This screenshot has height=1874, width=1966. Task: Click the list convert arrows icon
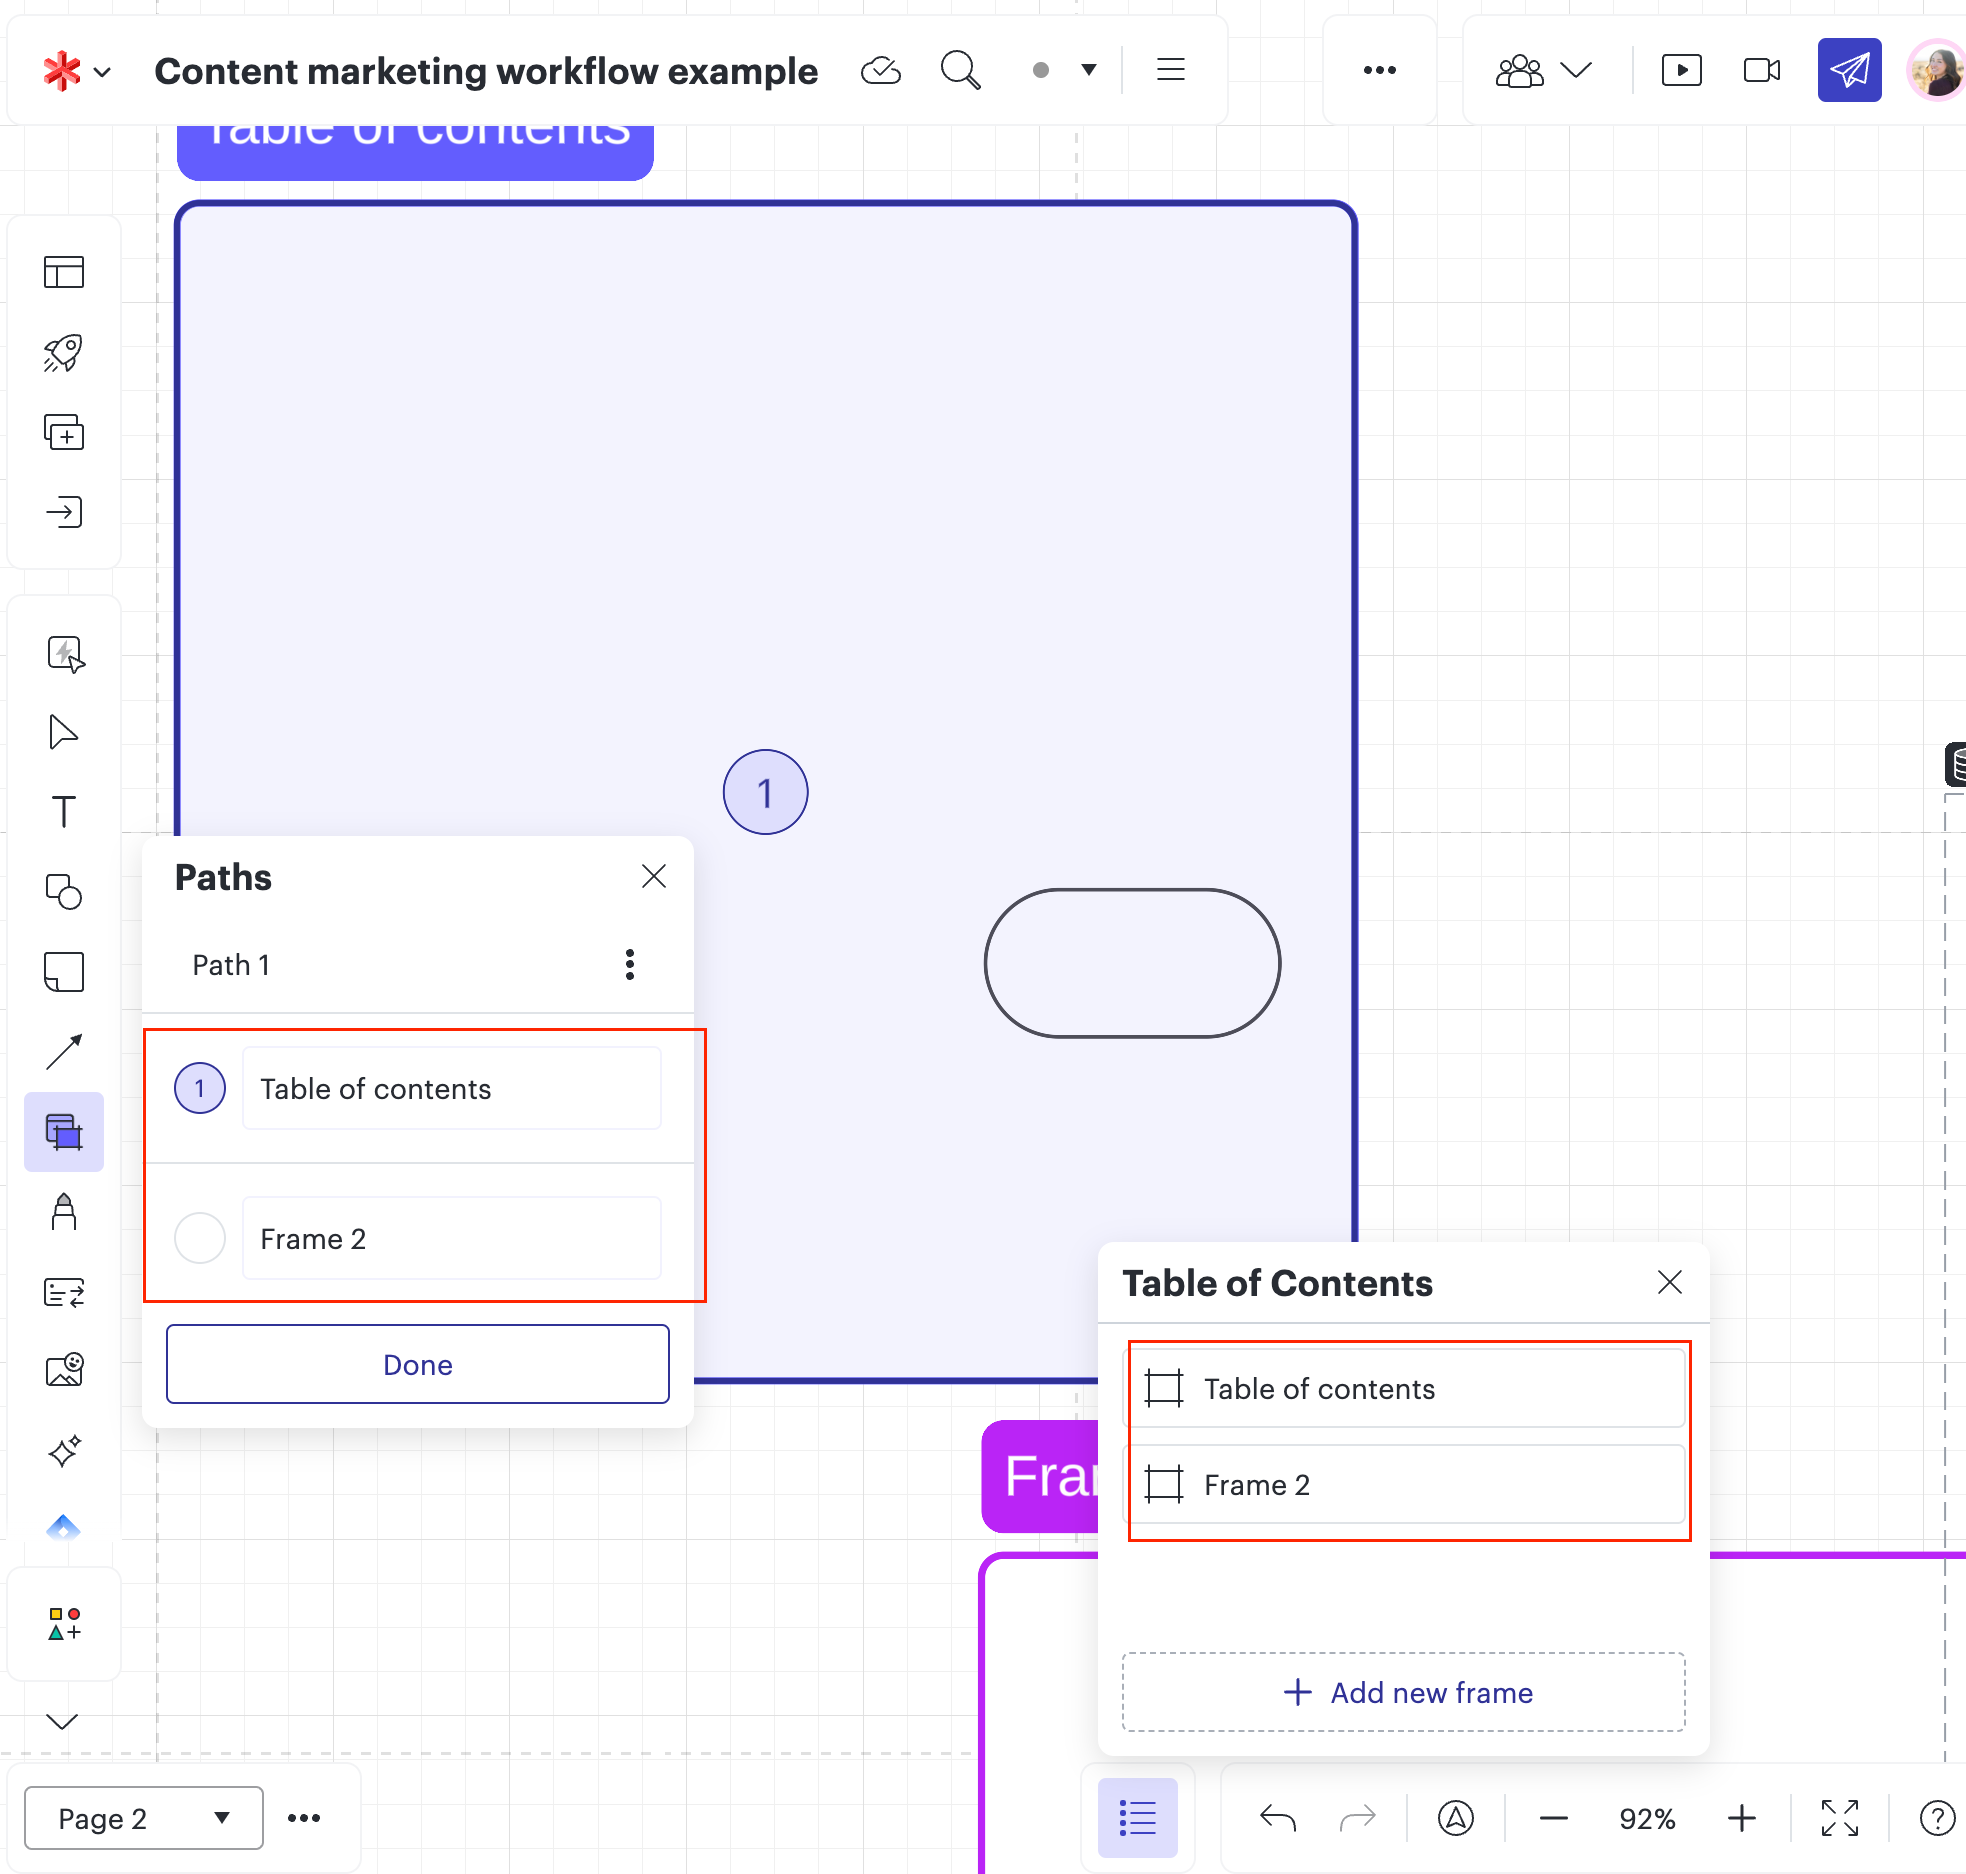[64, 1293]
